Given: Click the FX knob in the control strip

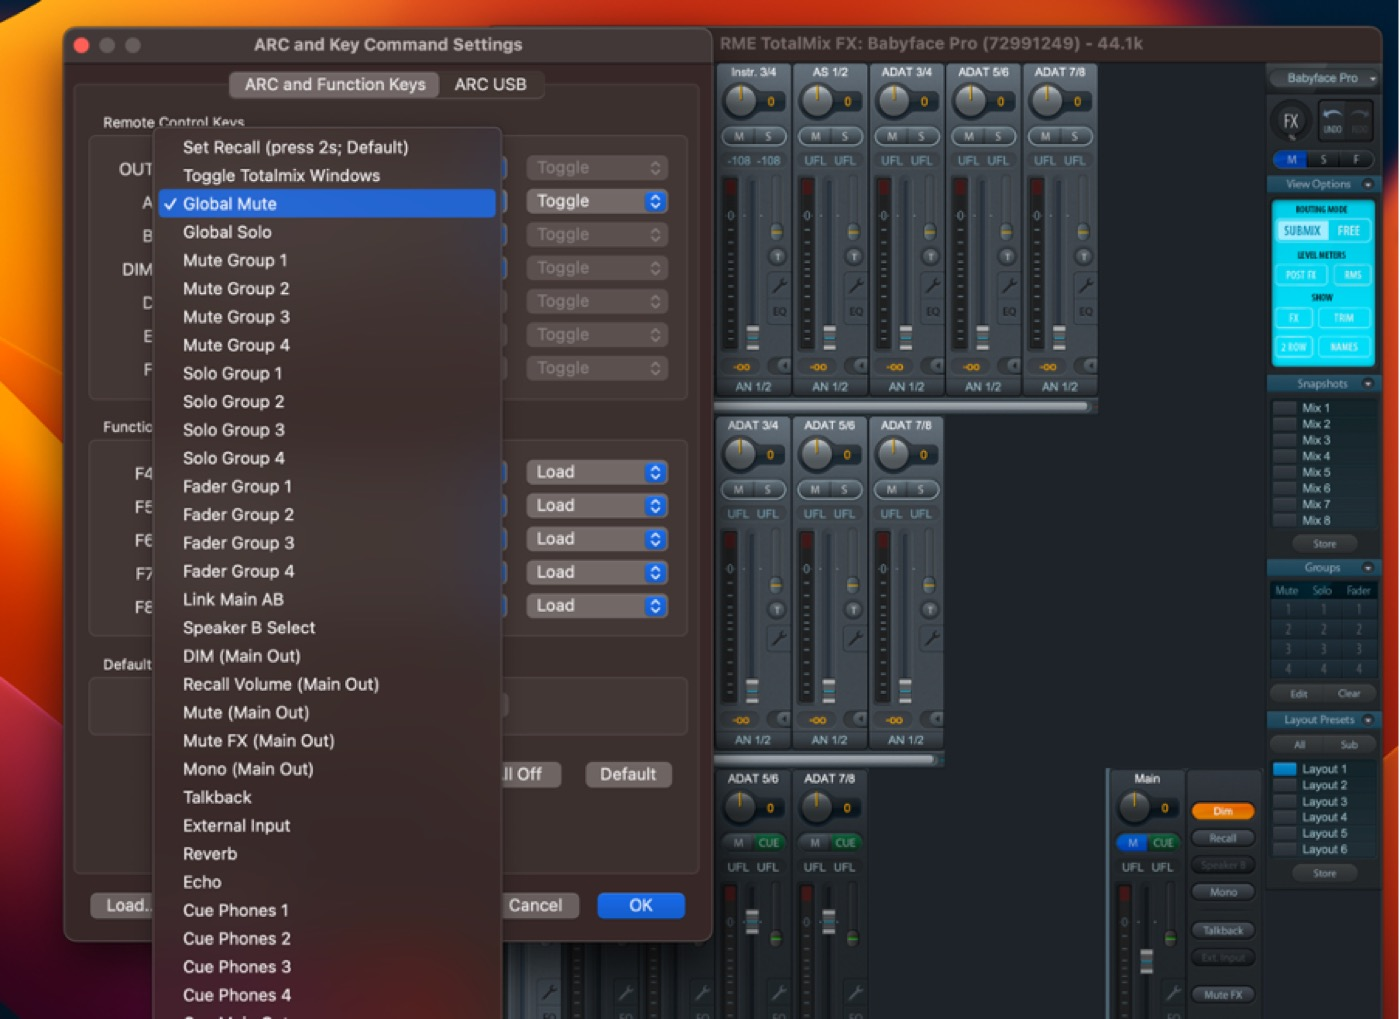Looking at the screenshot, I should pyautogui.click(x=1290, y=122).
